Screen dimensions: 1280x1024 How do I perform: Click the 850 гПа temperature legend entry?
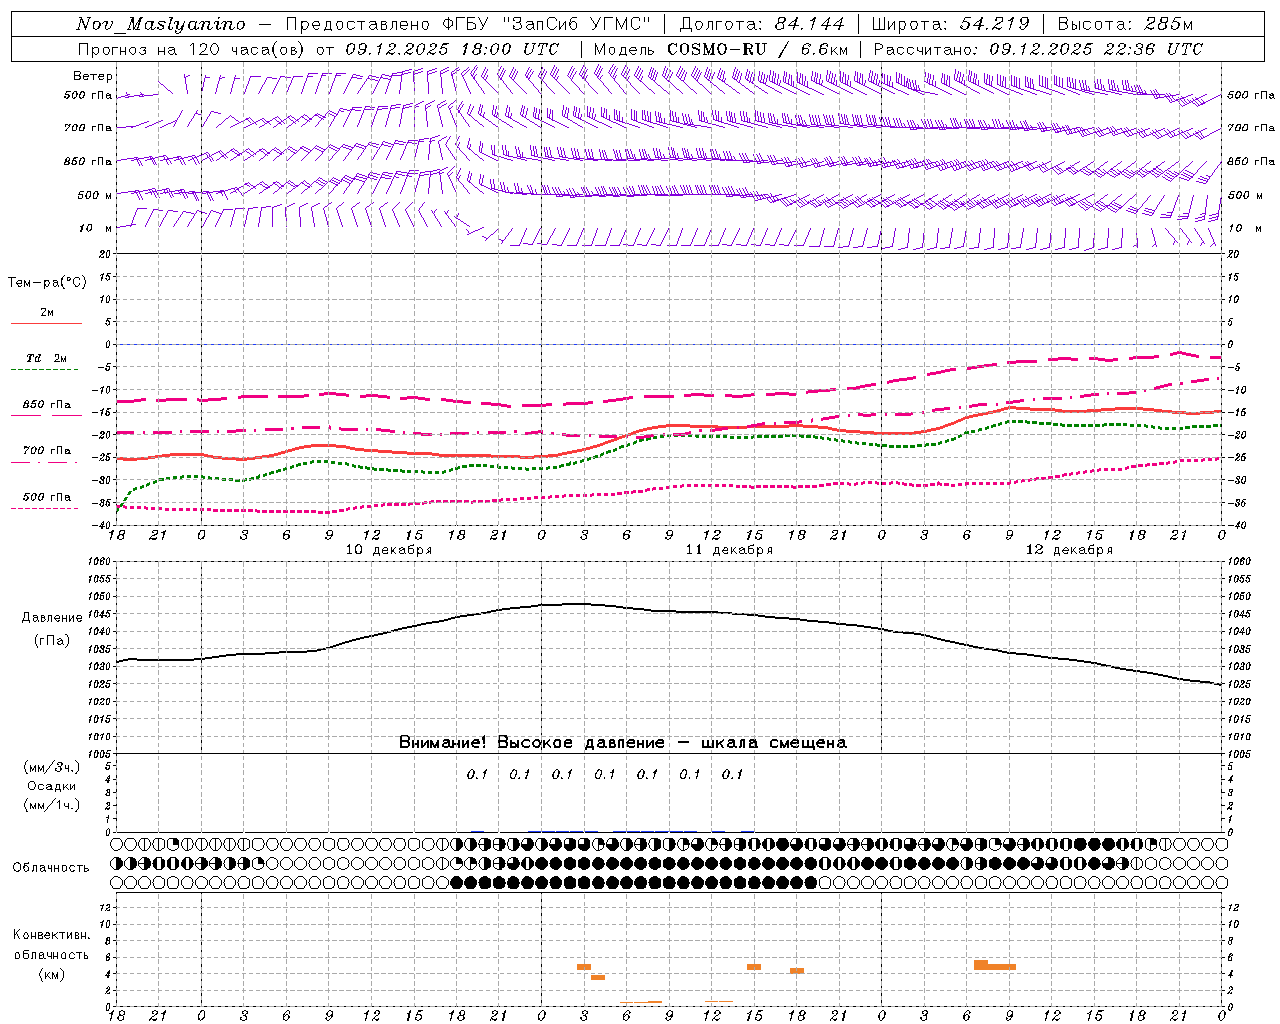pyautogui.click(x=47, y=404)
